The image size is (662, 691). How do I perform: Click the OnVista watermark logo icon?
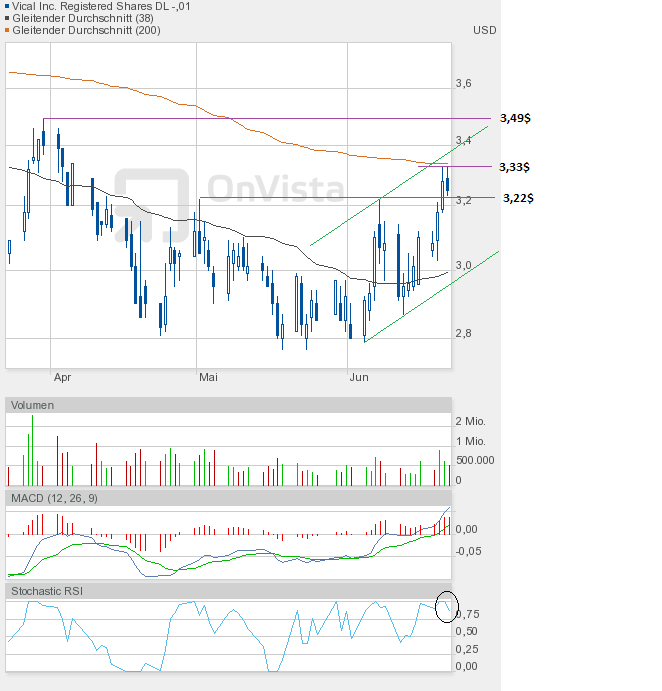tap(151, 204)
